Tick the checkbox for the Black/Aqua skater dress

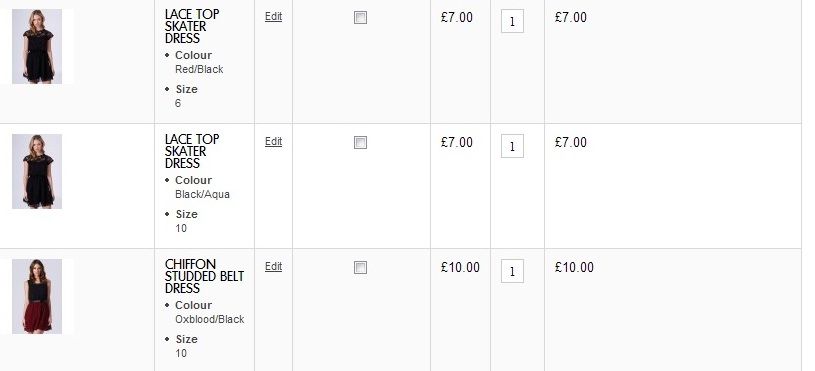coord(360,142)
